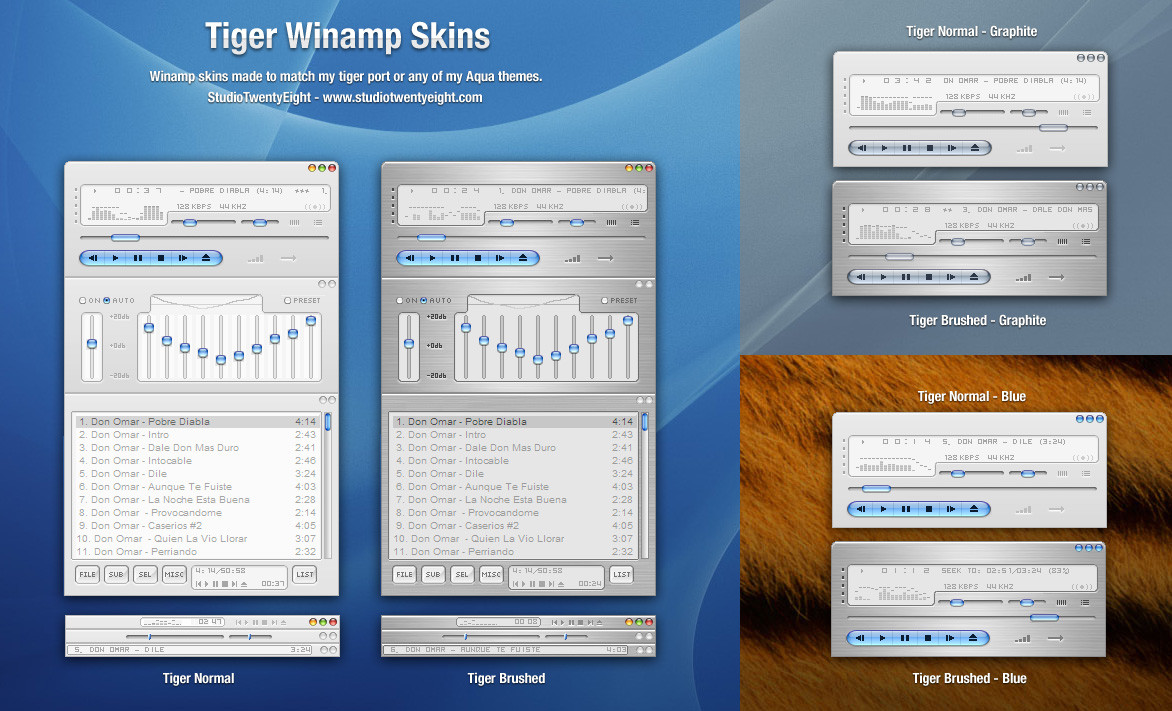Viewport: 1172px width, 711px height.
Task: Select 'Don Omar - Caserios #2' in Tiger Brushed playlist
Action: pos(514,526)
